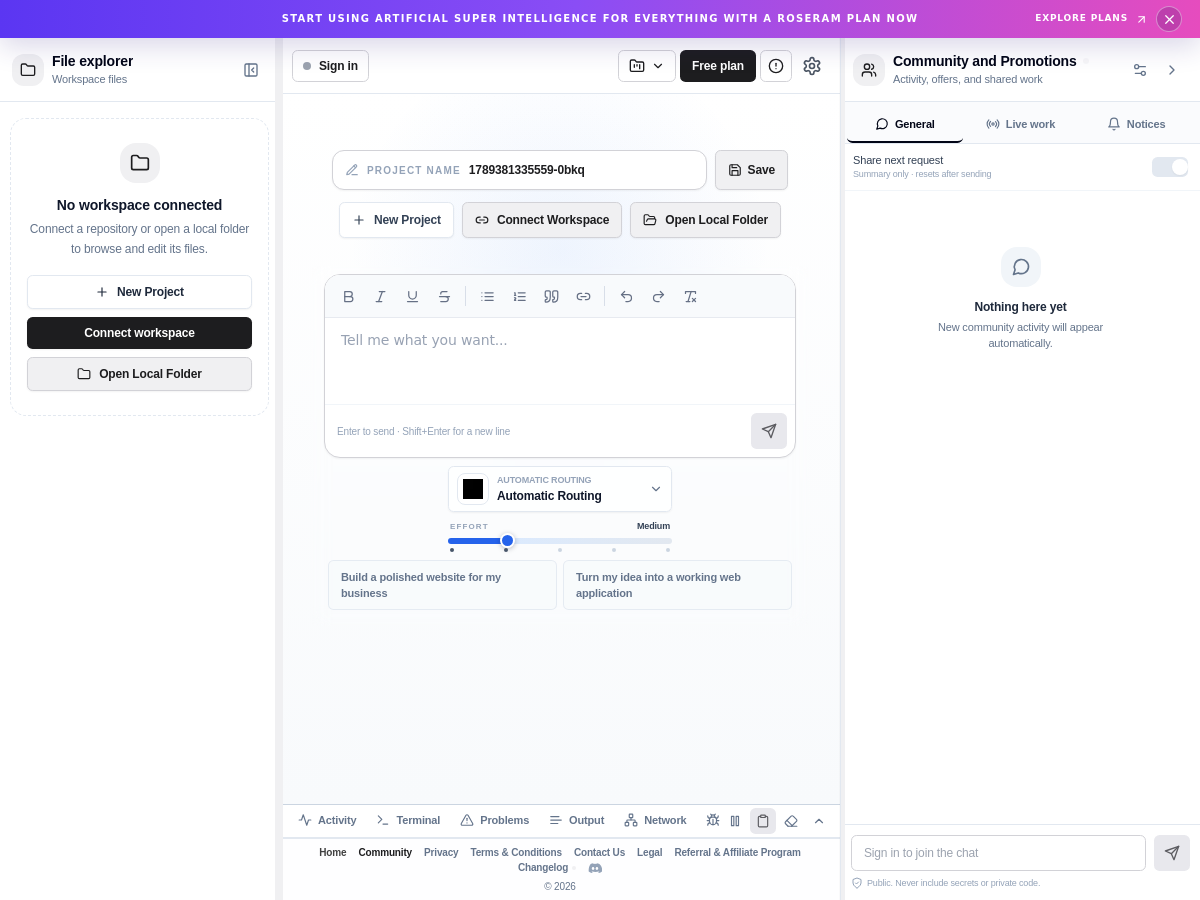Switch to the Notices tab
1200x900 pixels.
(x=1137, y=124)
